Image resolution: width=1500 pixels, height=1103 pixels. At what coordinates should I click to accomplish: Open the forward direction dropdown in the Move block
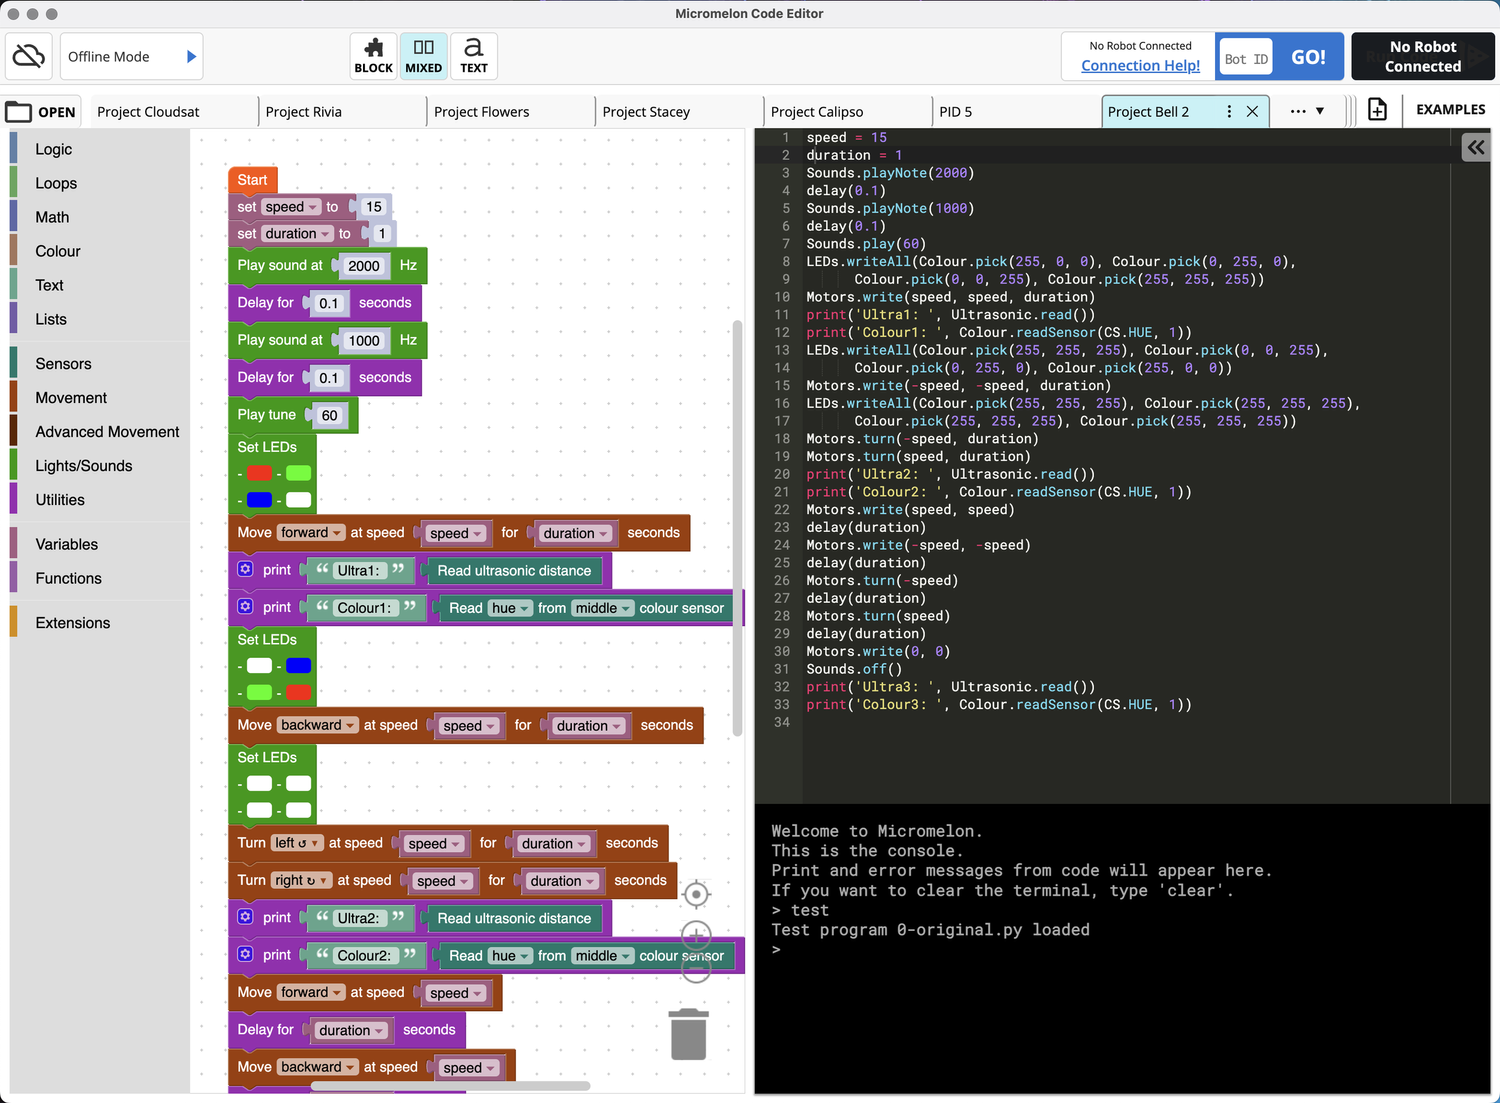310,532
